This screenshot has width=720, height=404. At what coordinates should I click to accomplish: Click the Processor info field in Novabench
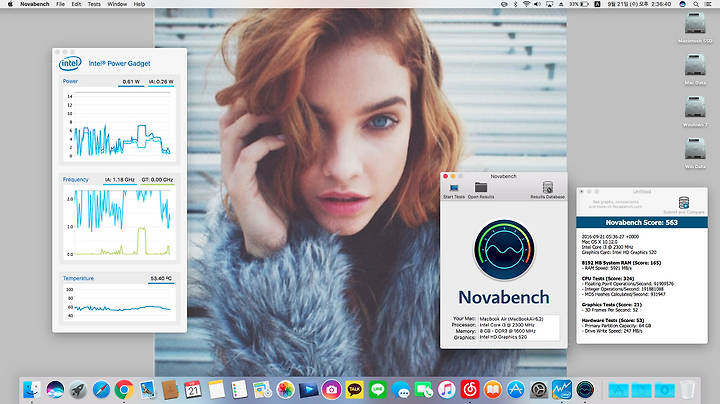[x=519, y=325]
